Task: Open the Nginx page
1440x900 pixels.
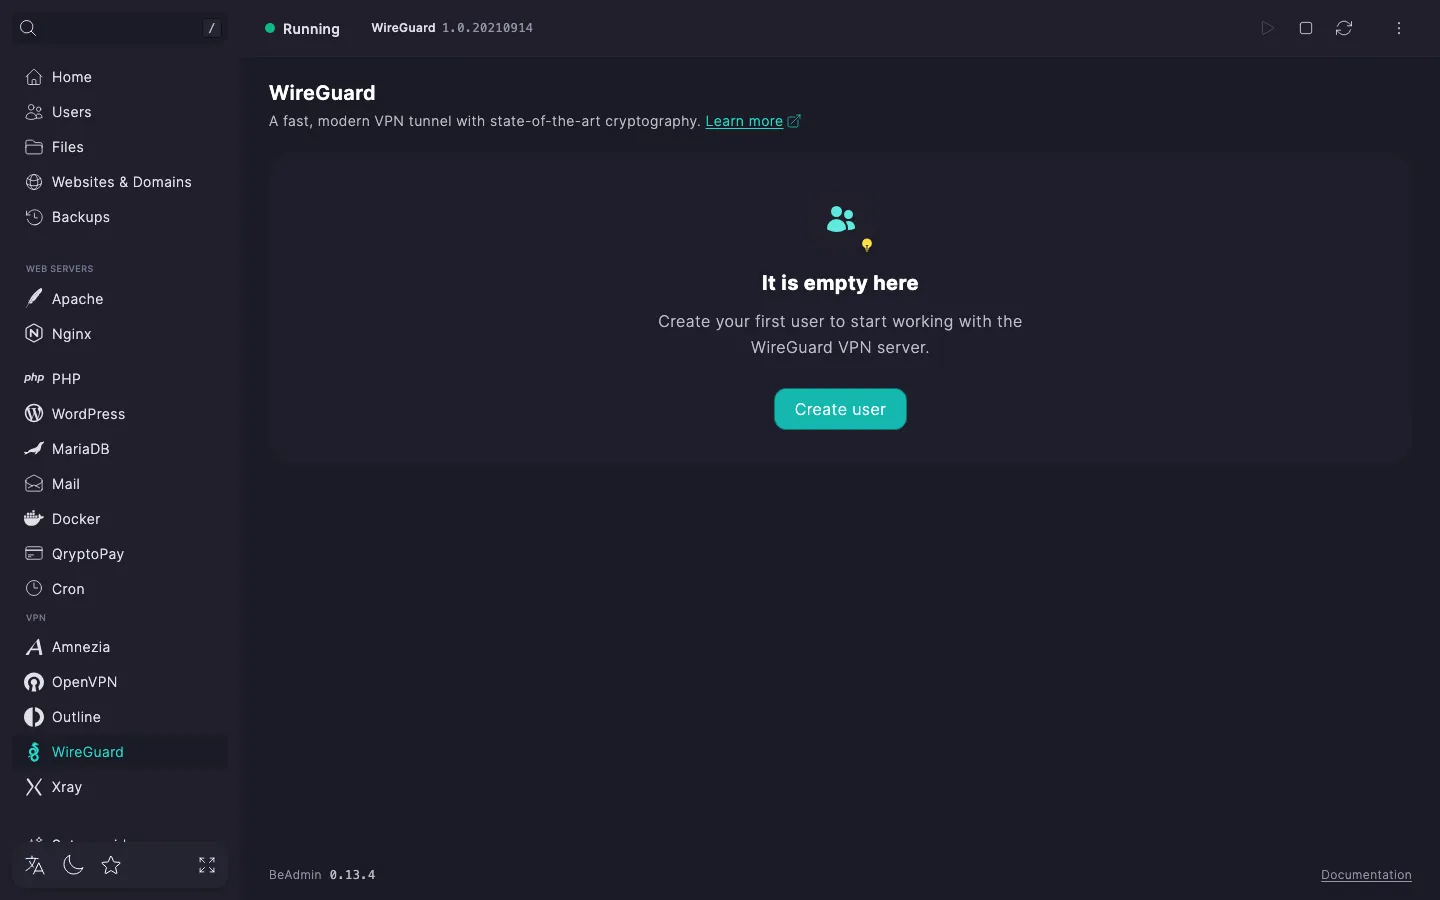Action: pos(120,334)
